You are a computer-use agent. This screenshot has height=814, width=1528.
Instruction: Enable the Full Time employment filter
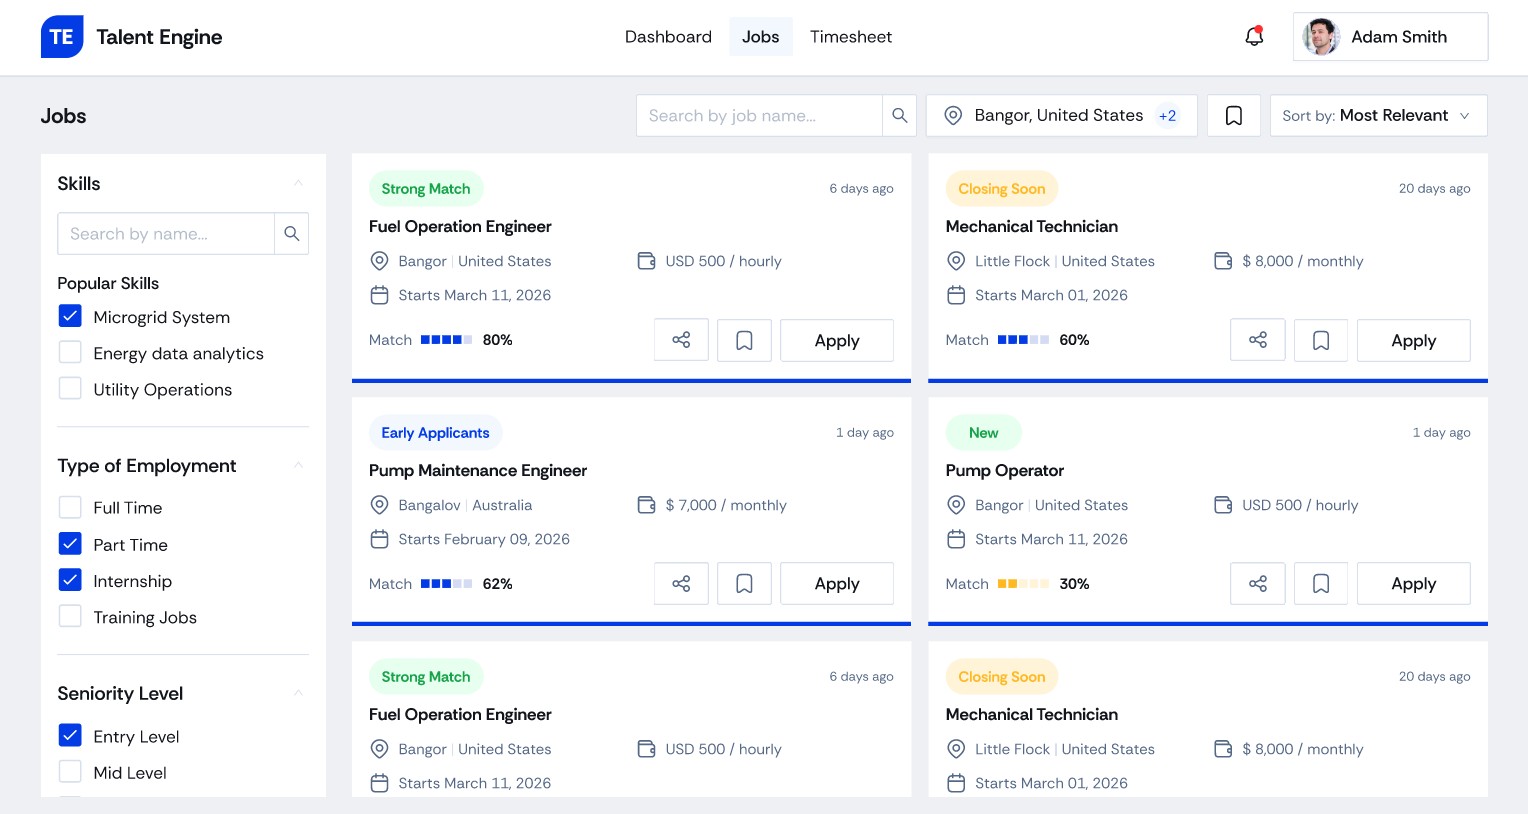click(x=70, y=507)
